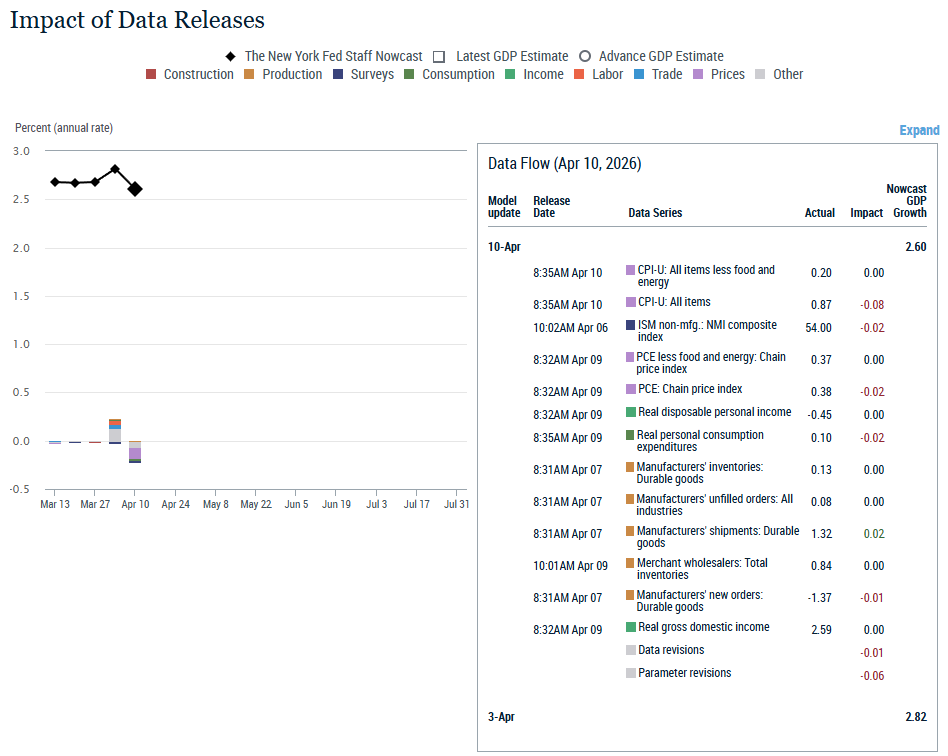Viewport: 948px width, 756px height.
Task: Expand the 3-Apr model update row
Action: [x=504, y=717]
